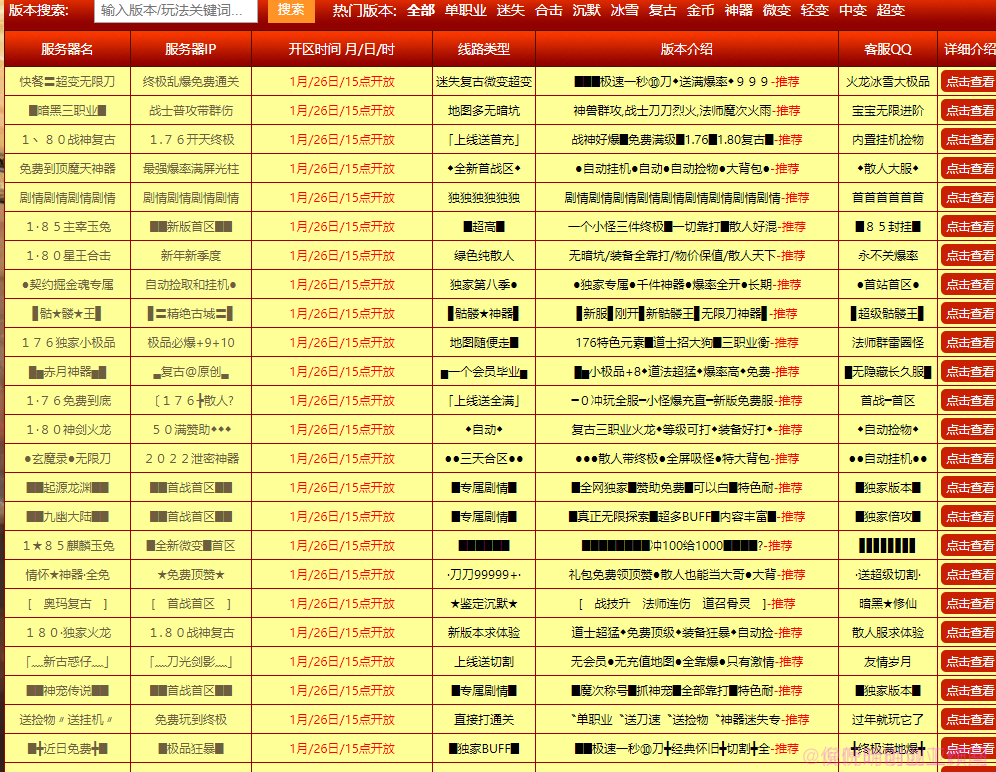
Task: Click 点击查看 for 起源龙渊 row
Action: 969,488
